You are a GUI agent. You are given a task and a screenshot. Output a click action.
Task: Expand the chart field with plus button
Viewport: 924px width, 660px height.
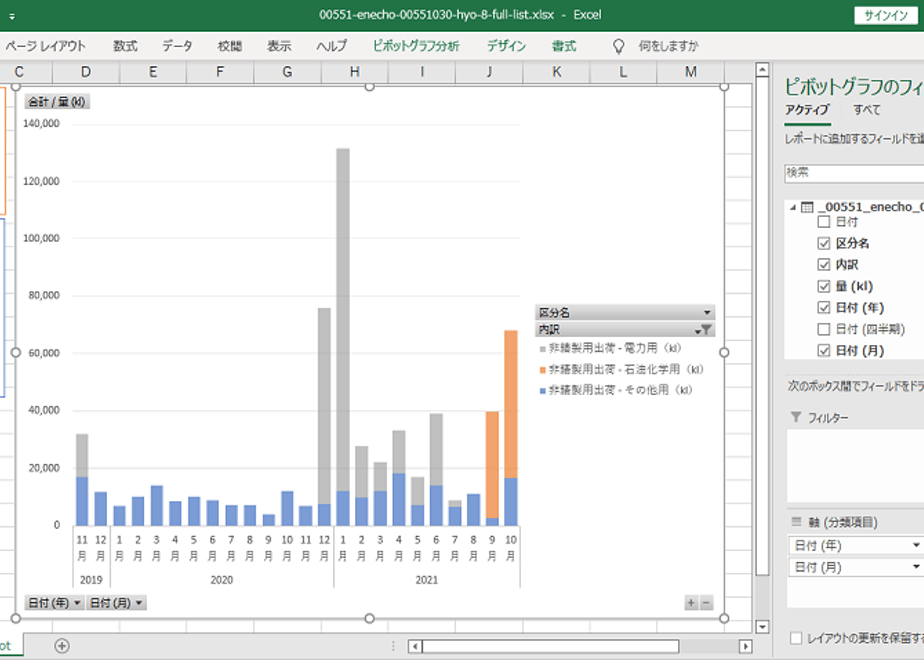tap(691, 603)
